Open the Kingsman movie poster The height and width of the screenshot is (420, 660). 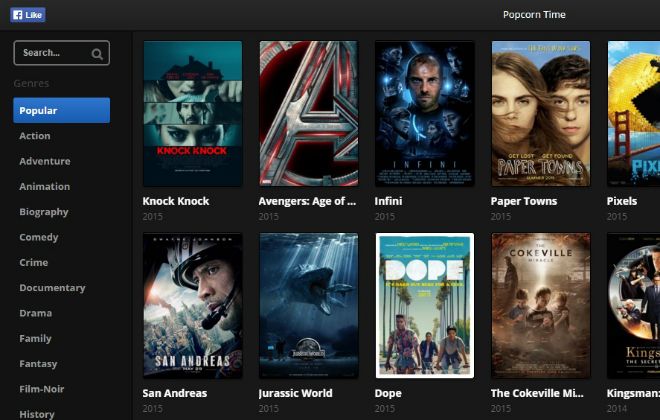point(634,306)
